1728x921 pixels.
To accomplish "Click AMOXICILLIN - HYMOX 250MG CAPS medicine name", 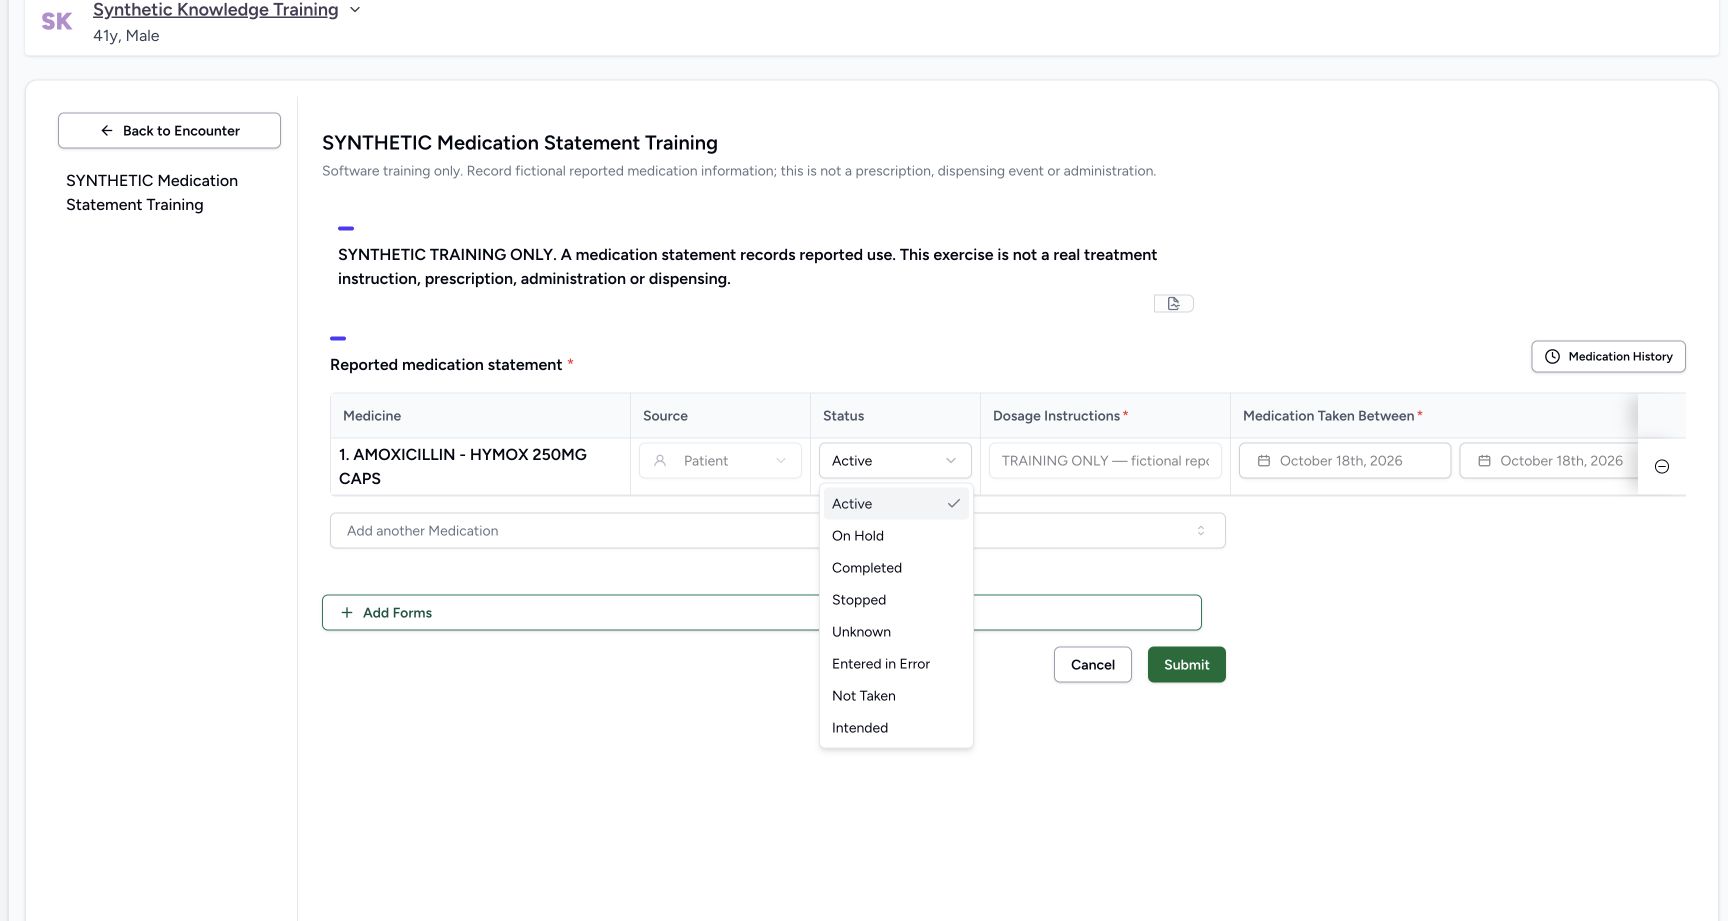I will [463, 467].
